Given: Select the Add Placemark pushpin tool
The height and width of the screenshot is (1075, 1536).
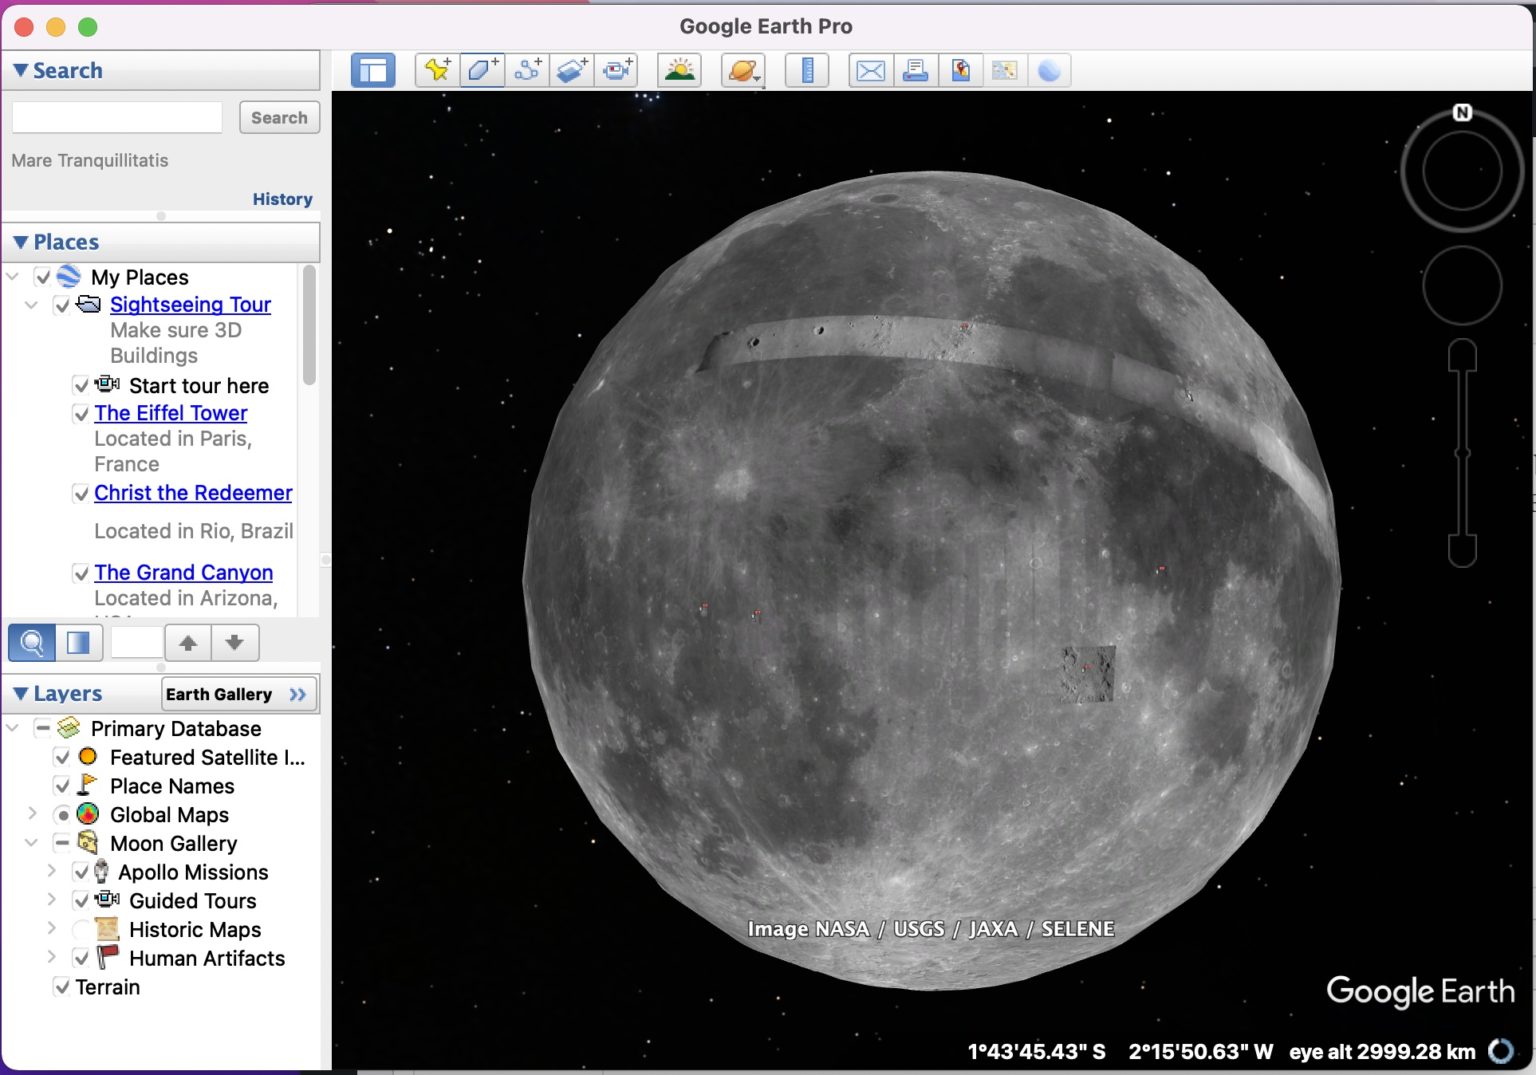Looking at the screenshot, I should [x=438, y=69].
